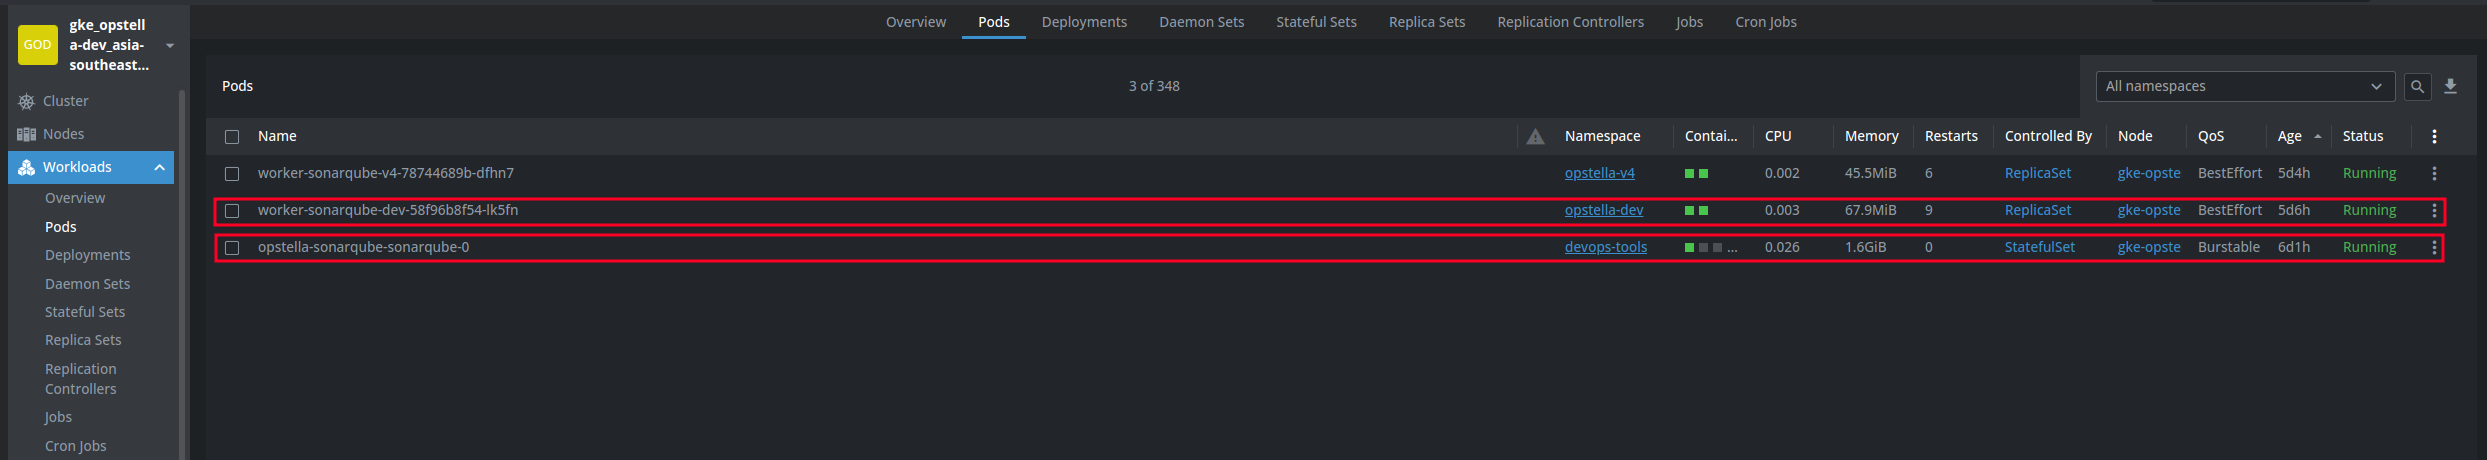Open the StatefulSet controller link
The image size is (2487, 460).
tap(2039, 247)
